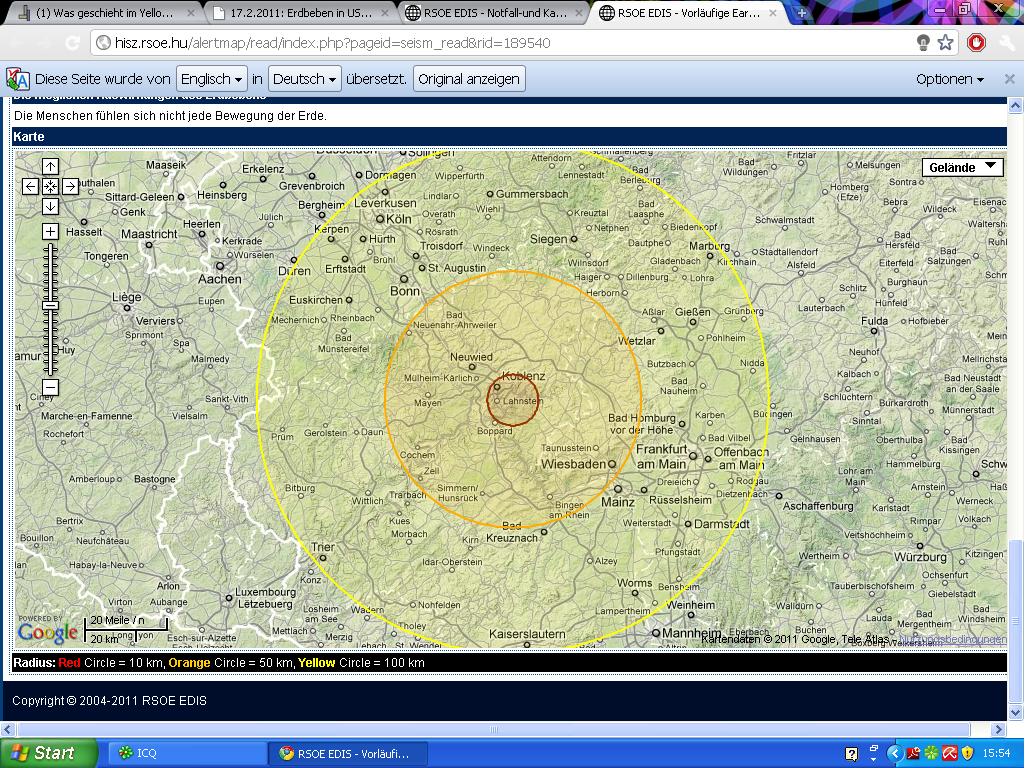This screenshot has height=768, width=1035.
Task: Pan the map up
Action: pos(51,166)
